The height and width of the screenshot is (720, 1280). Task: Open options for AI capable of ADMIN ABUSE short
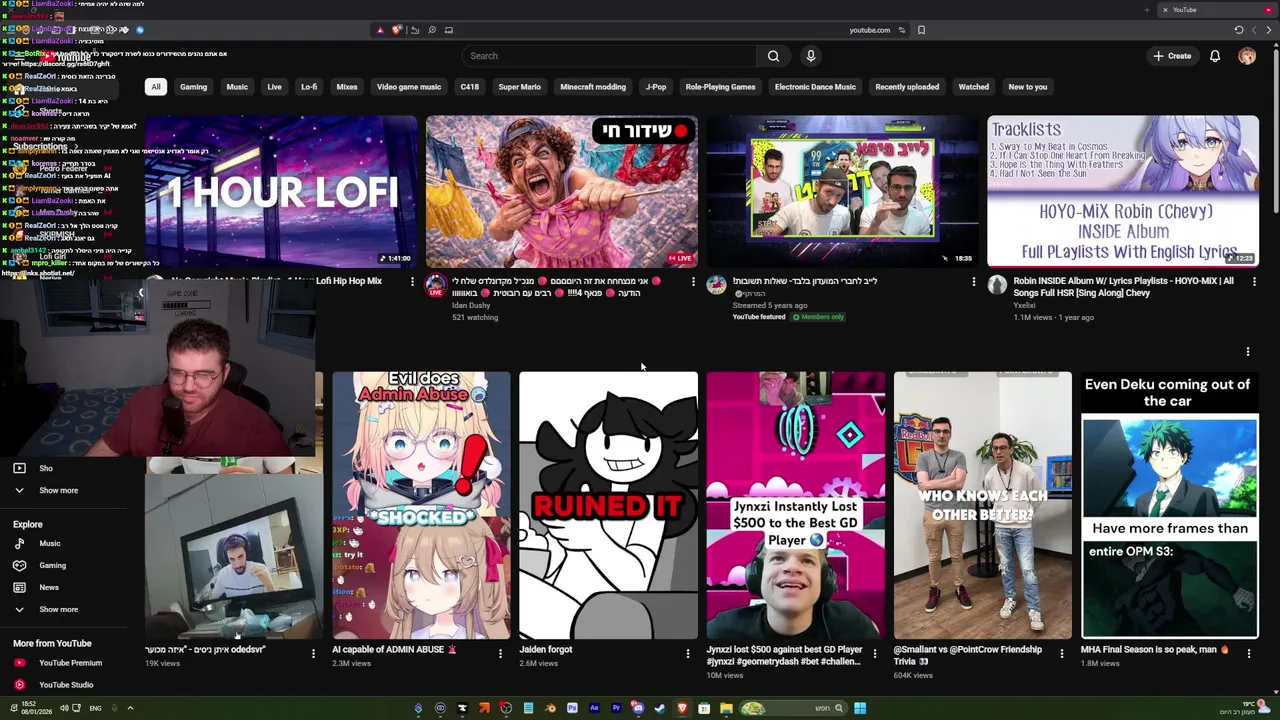500,653
